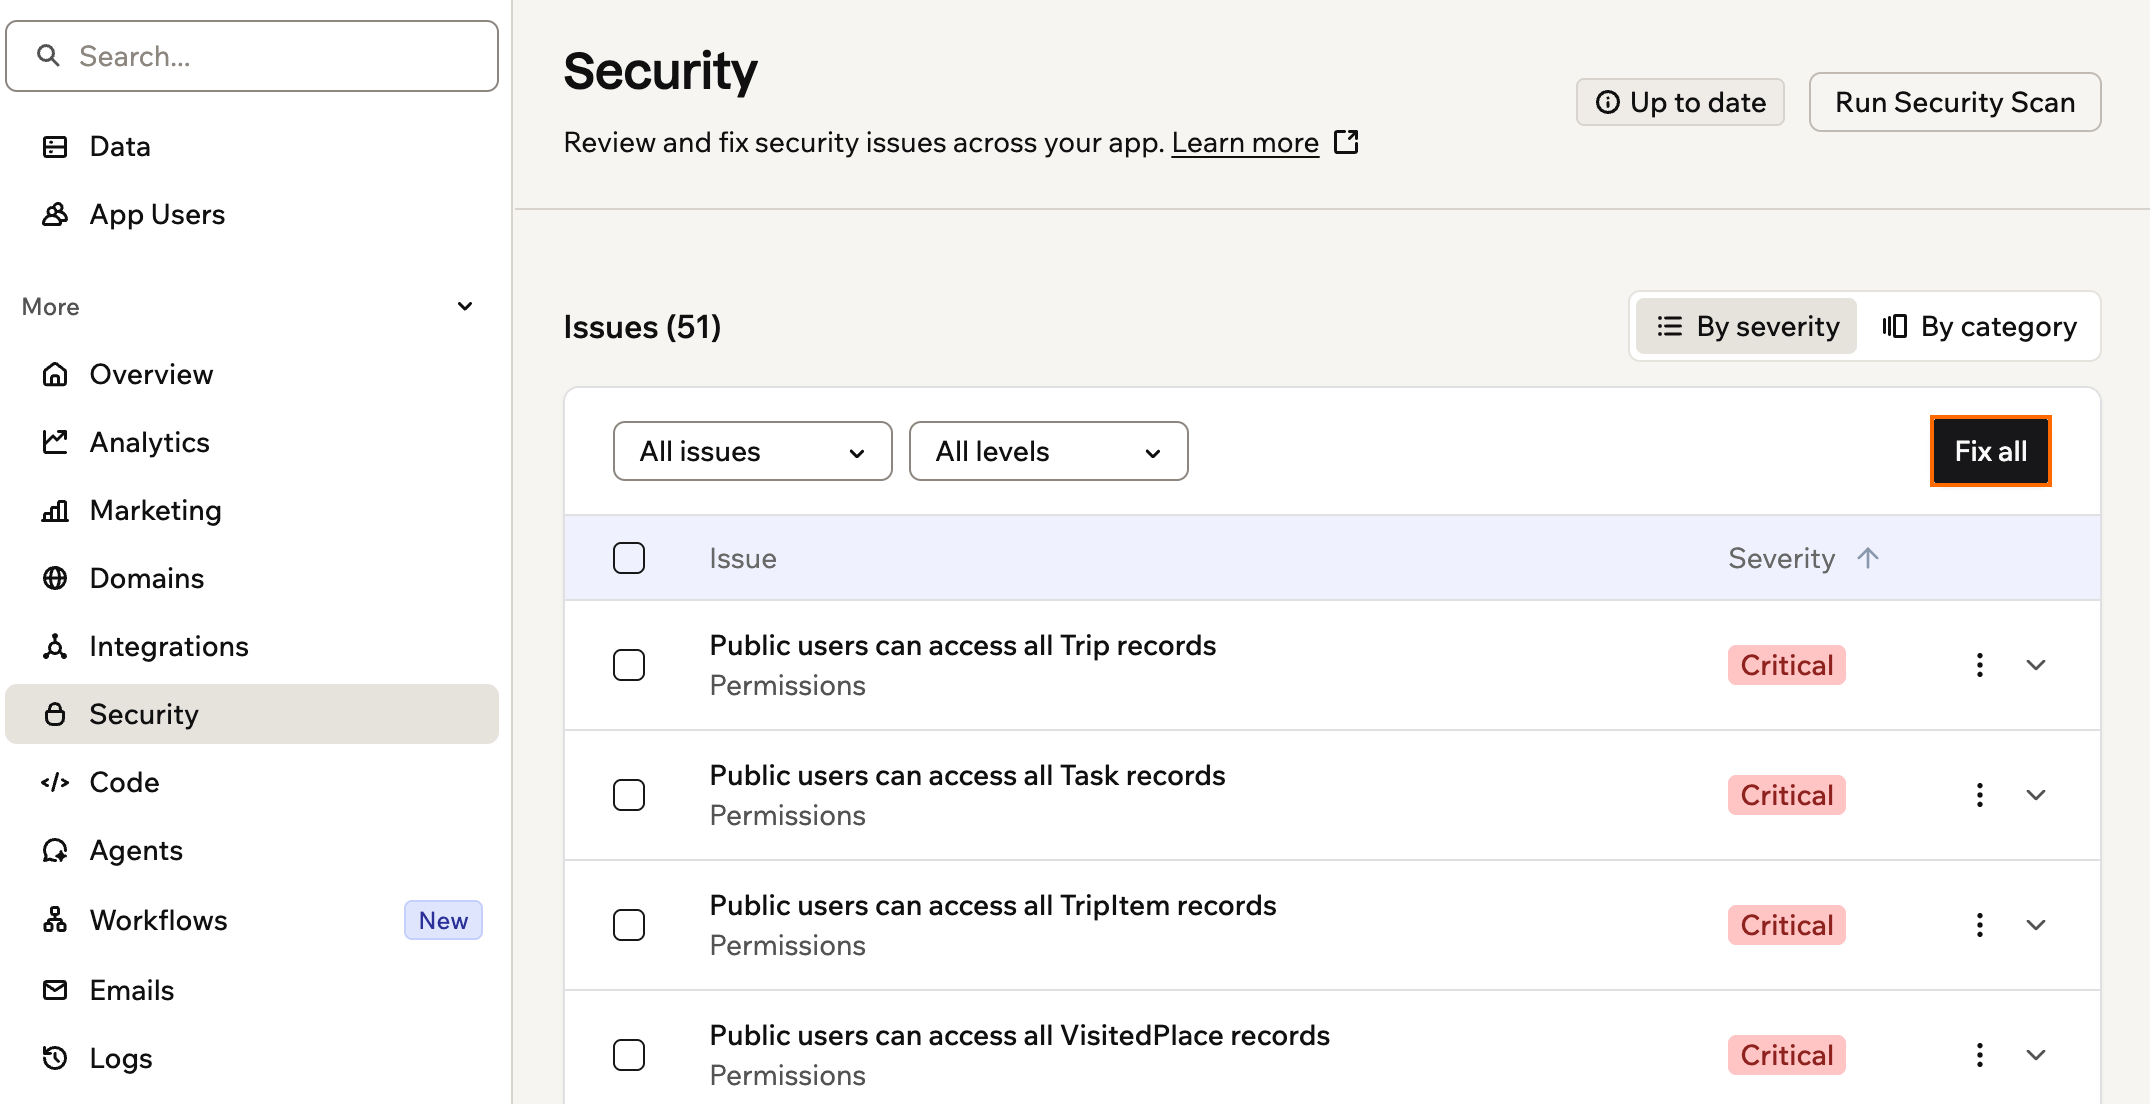Screen dimensions: 2150x1104
Task: Click the Up to date status button
Action: point(1680,102)
